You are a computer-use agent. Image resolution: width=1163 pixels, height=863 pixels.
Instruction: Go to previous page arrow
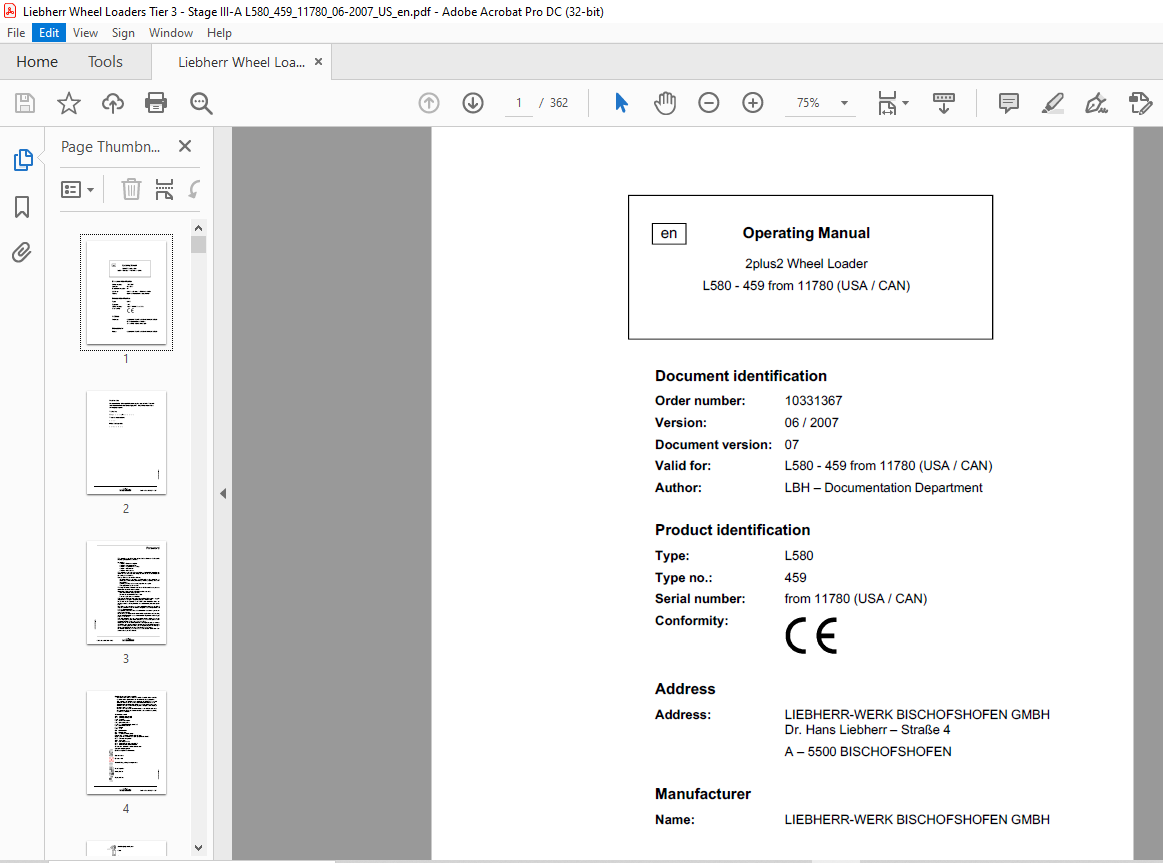pos(429,103)
